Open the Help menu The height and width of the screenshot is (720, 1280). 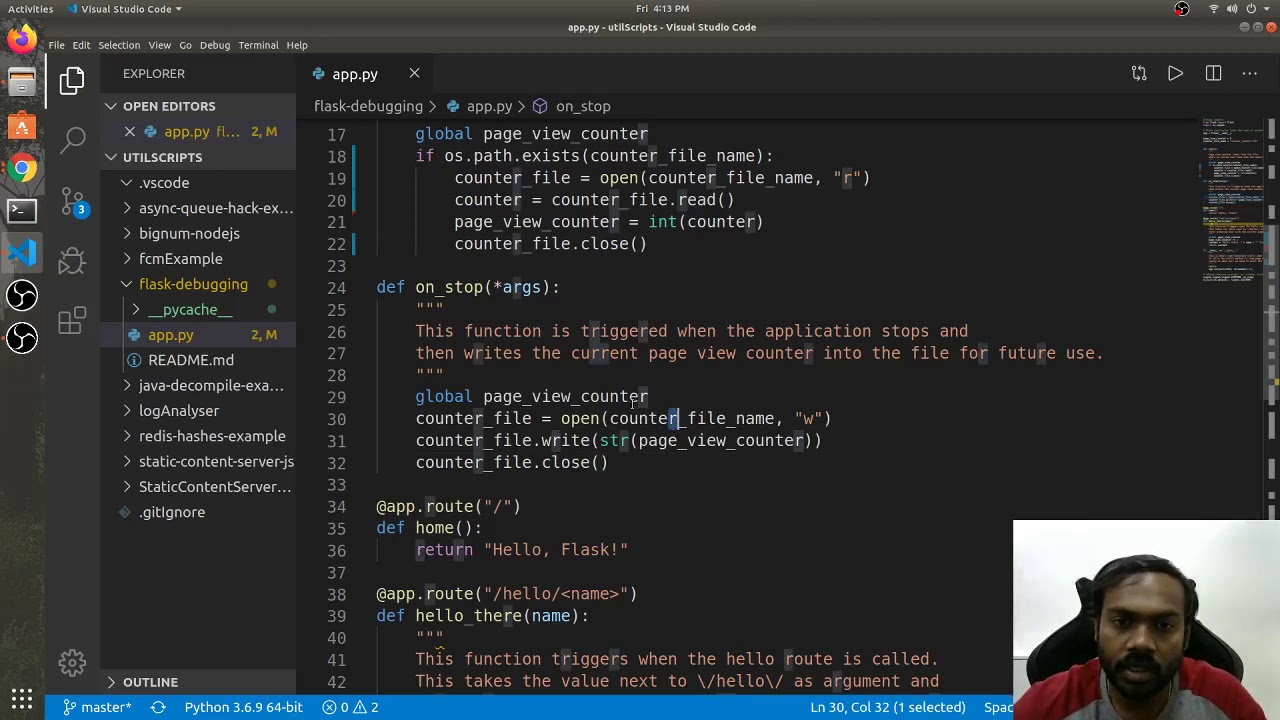pyautogui.click(x=297, y=45)
